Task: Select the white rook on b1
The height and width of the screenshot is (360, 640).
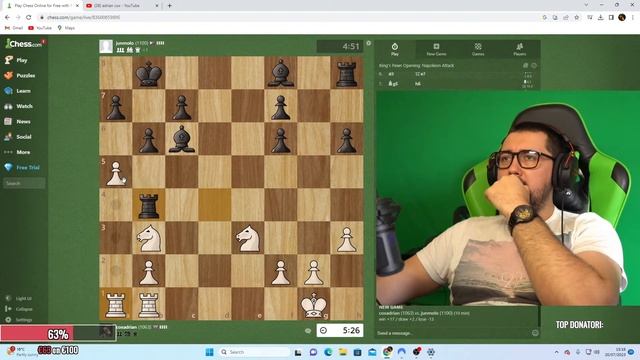Action: [x=149, y=304]
